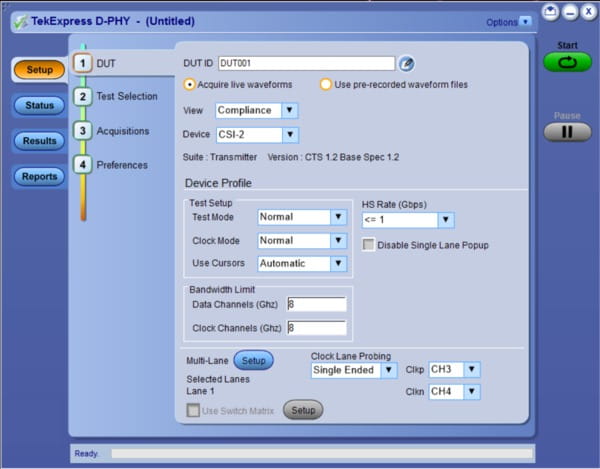Click the green Start run button

(x=567, y=62)
